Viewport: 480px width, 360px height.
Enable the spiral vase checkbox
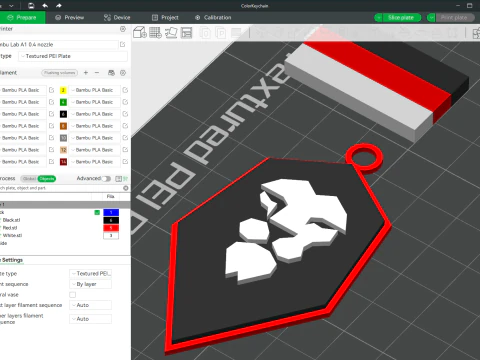click(72, 295)
